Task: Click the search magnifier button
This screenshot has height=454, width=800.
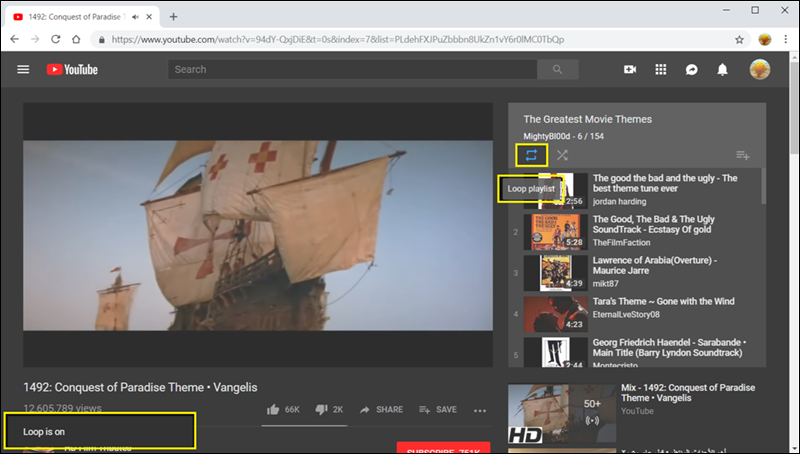Action: tap(557, 69)
